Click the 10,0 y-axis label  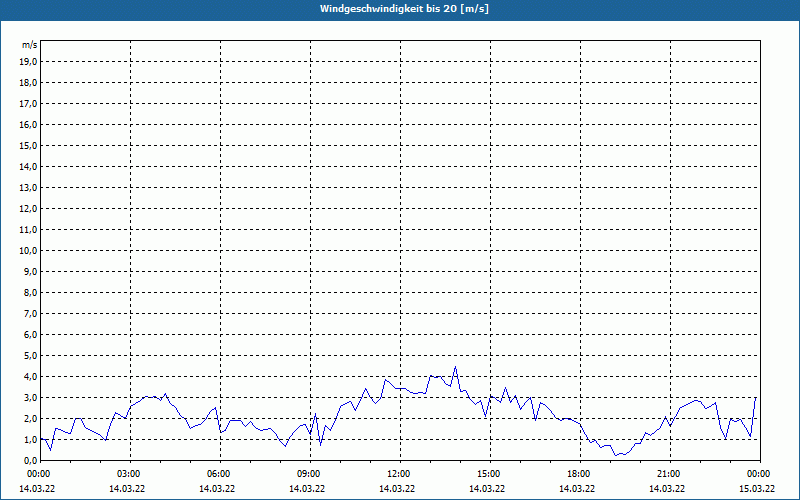[x=29, y=251]
